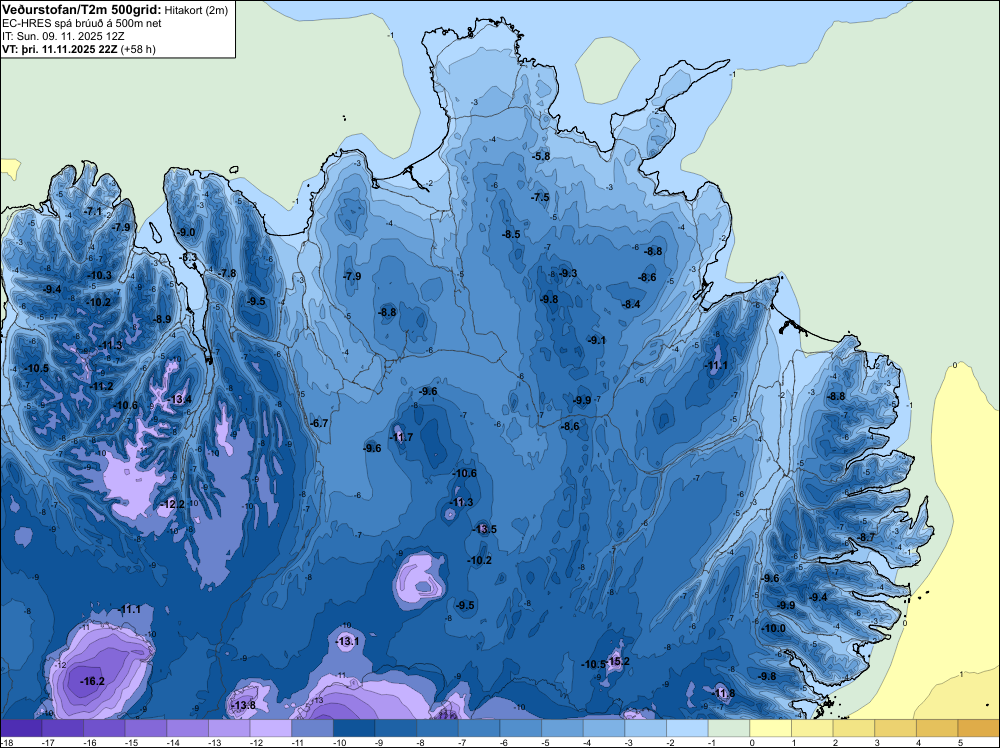Click the -15.2 temperature label
Image resolution: width=1000 pixels, height=748 pixels.
pos(618,661)
